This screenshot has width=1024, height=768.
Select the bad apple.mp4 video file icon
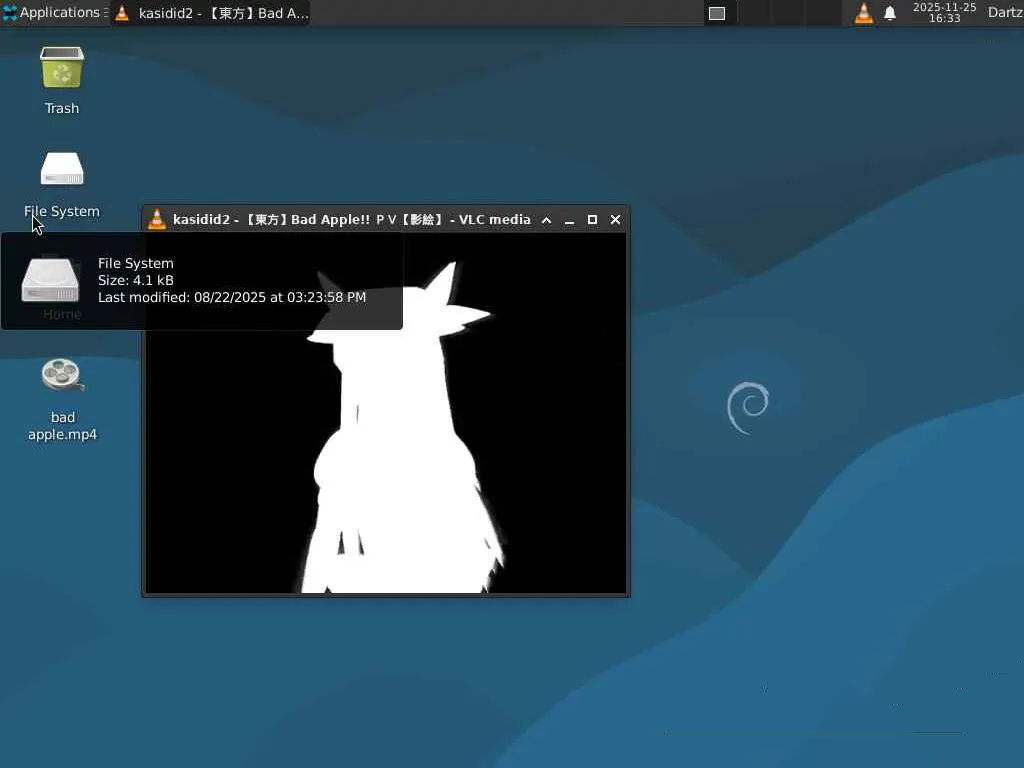[x=62, y=375]
